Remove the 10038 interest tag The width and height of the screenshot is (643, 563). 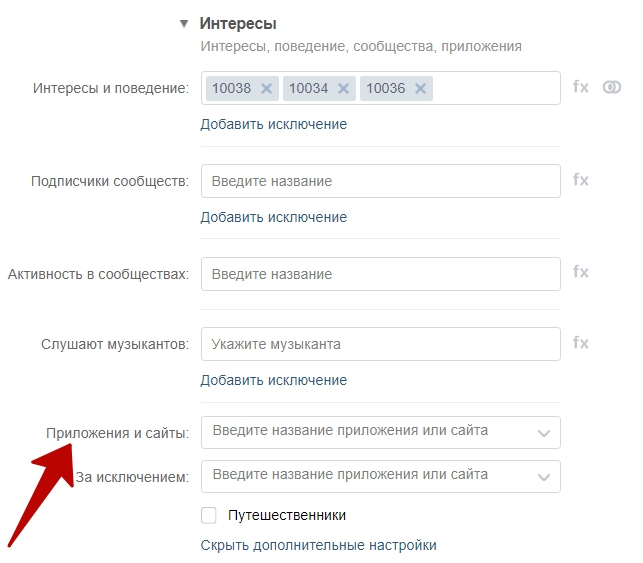click(267, 89)
